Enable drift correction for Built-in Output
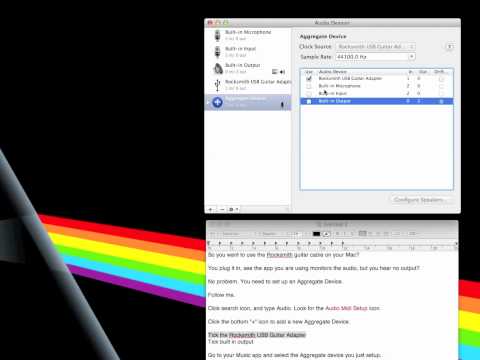The width and height of the screenshot is (480, 360). tap(441, 101)
